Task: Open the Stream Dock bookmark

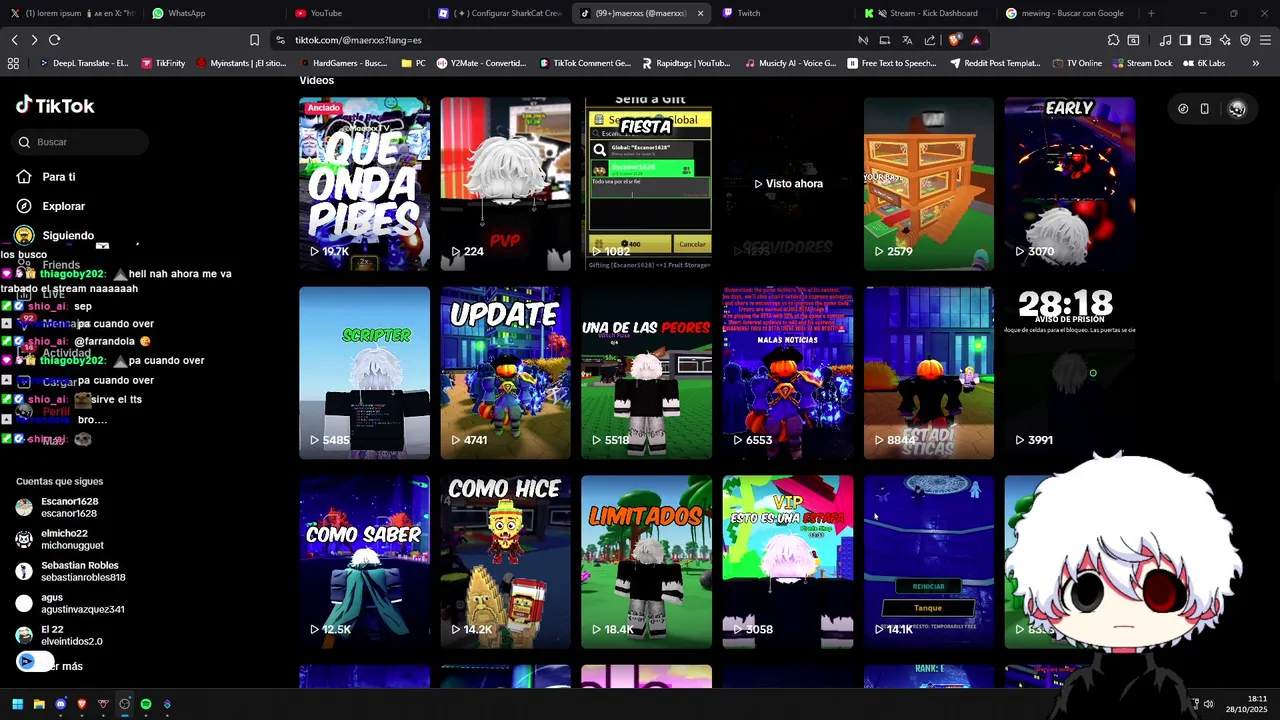Action: [1141, 63]
